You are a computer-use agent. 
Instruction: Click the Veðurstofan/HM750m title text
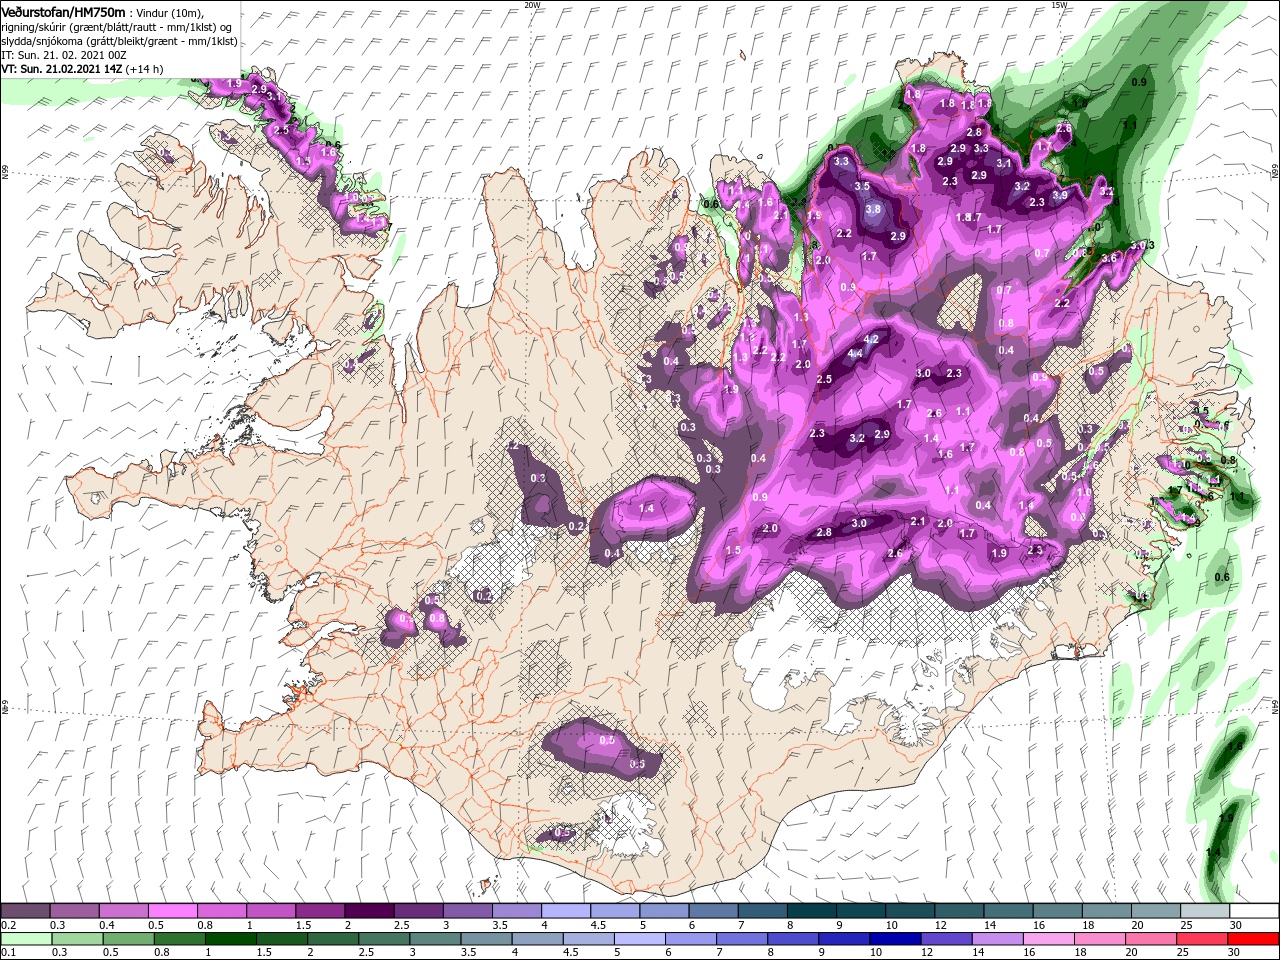tap(63, 13)
